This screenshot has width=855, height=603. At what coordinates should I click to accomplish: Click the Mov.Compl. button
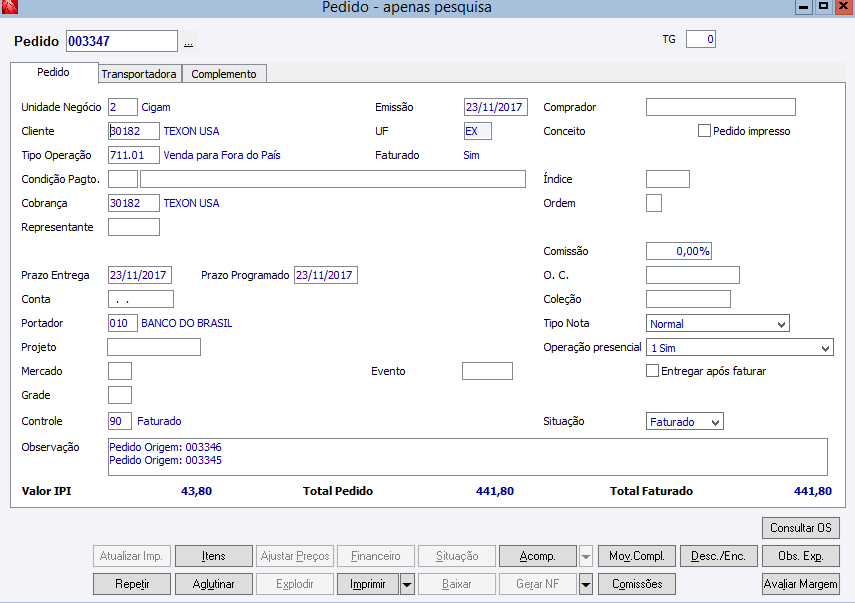point(637,556)
